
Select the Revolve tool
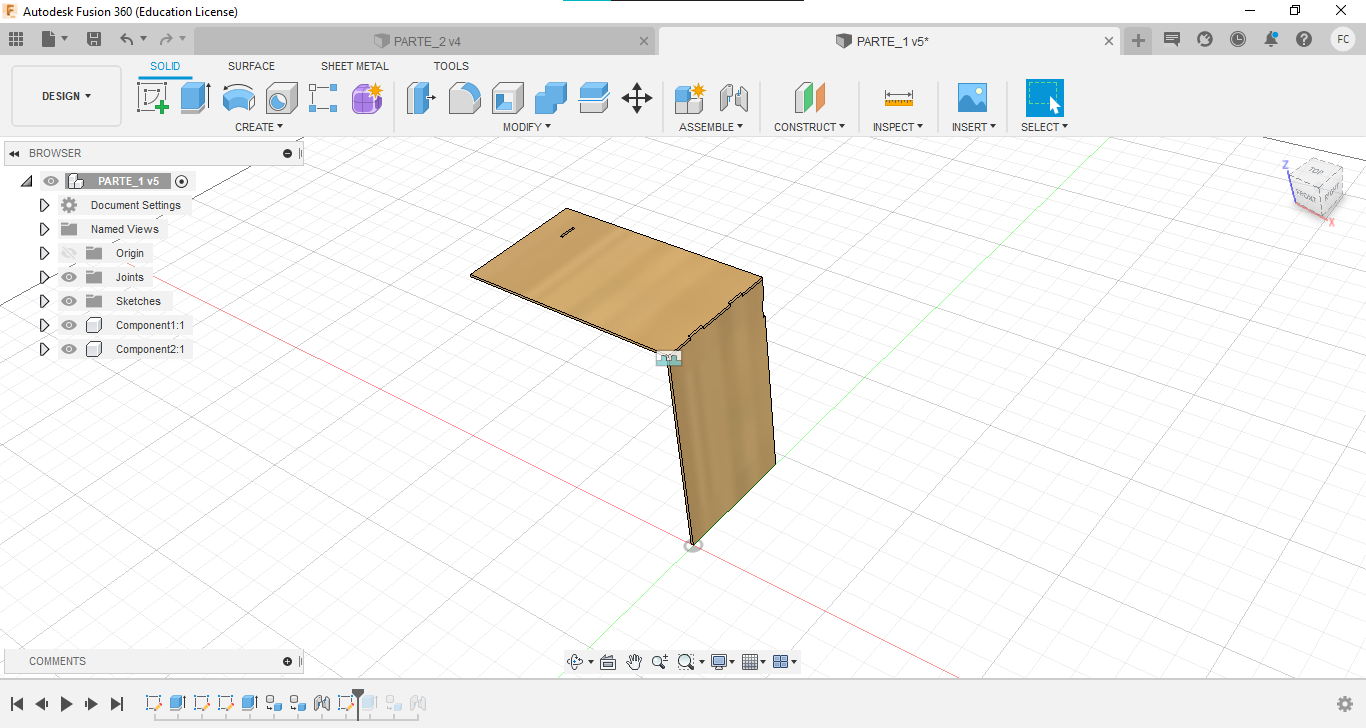coord(239,98)
